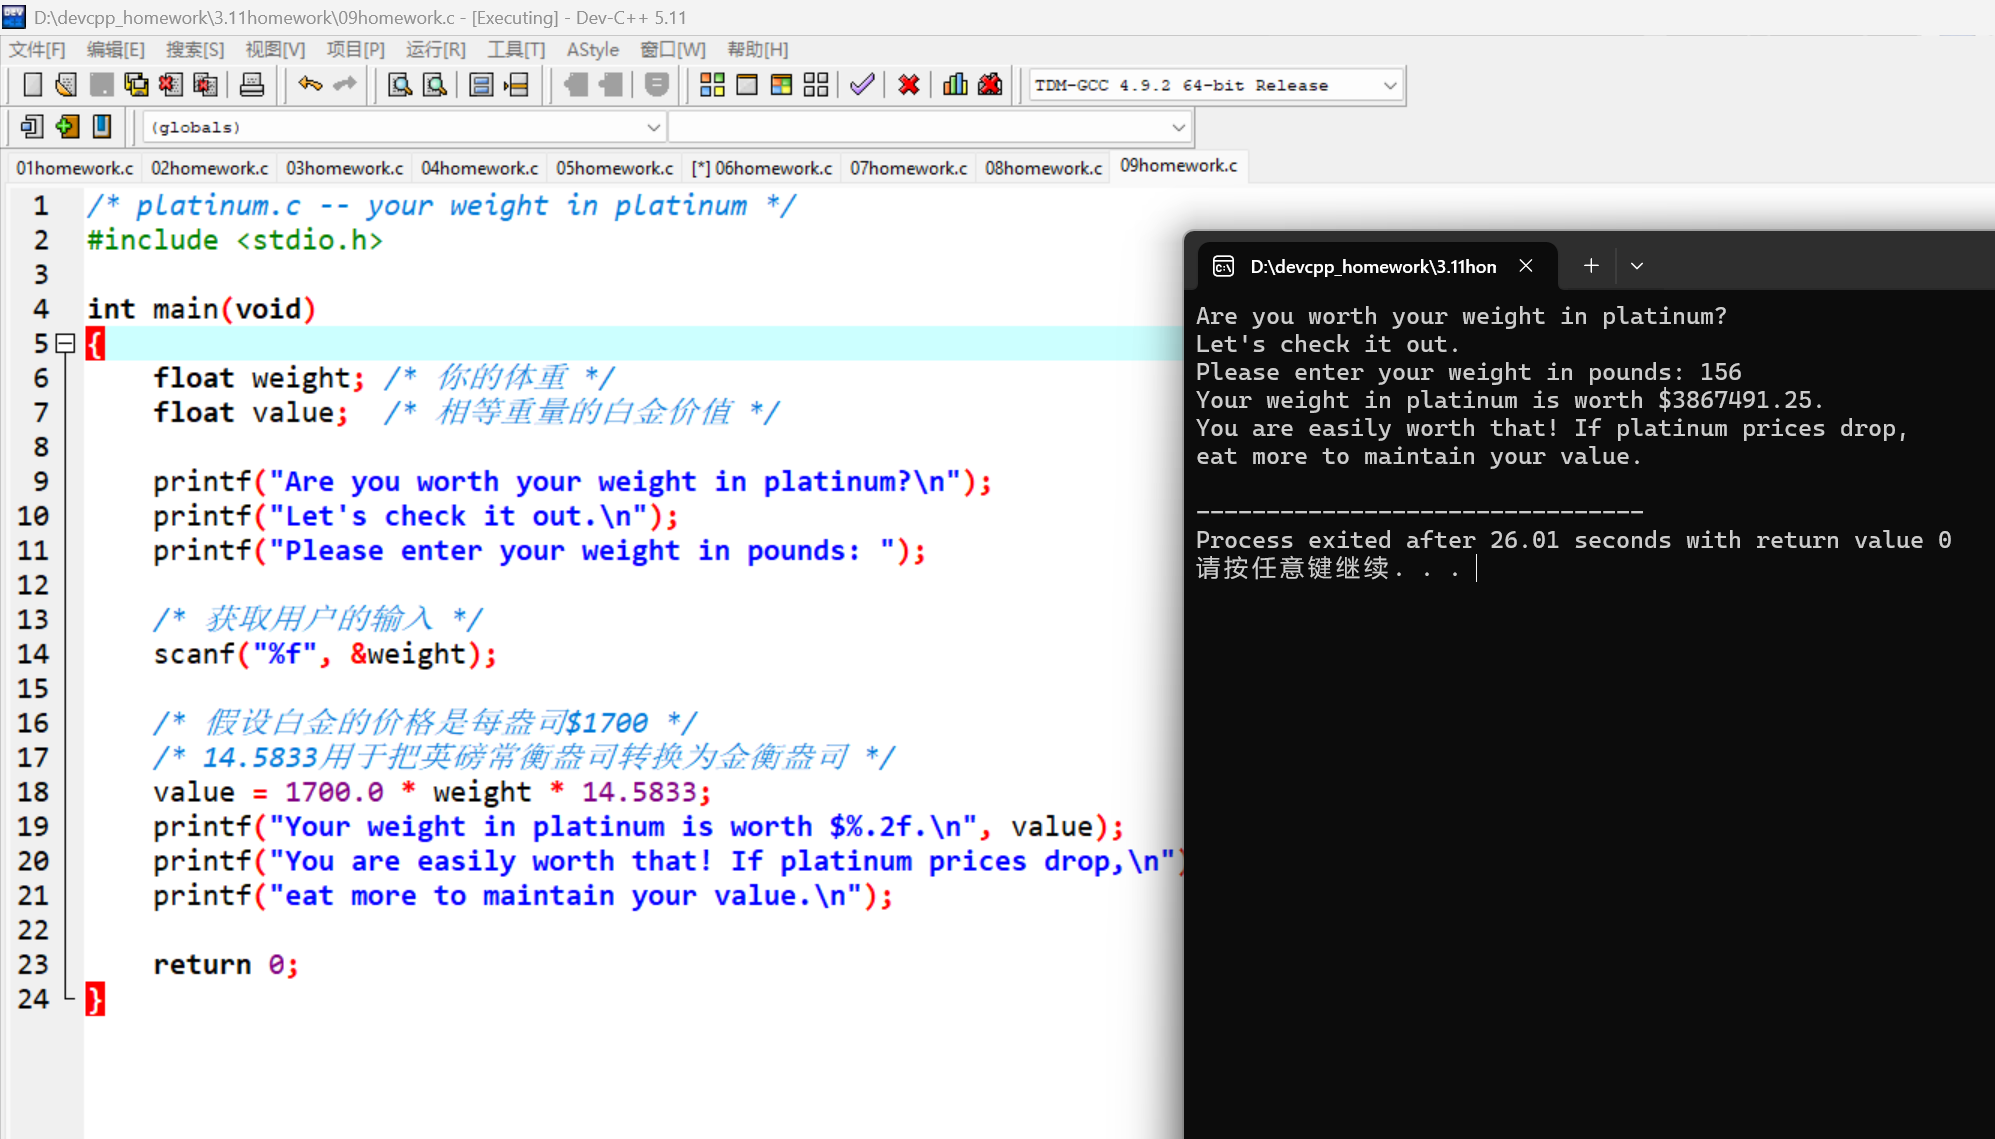Click the red X stop execution icon
The width and height of the screenshot is (1995, 1139).
pyautogui.click(x=908, y=85)
